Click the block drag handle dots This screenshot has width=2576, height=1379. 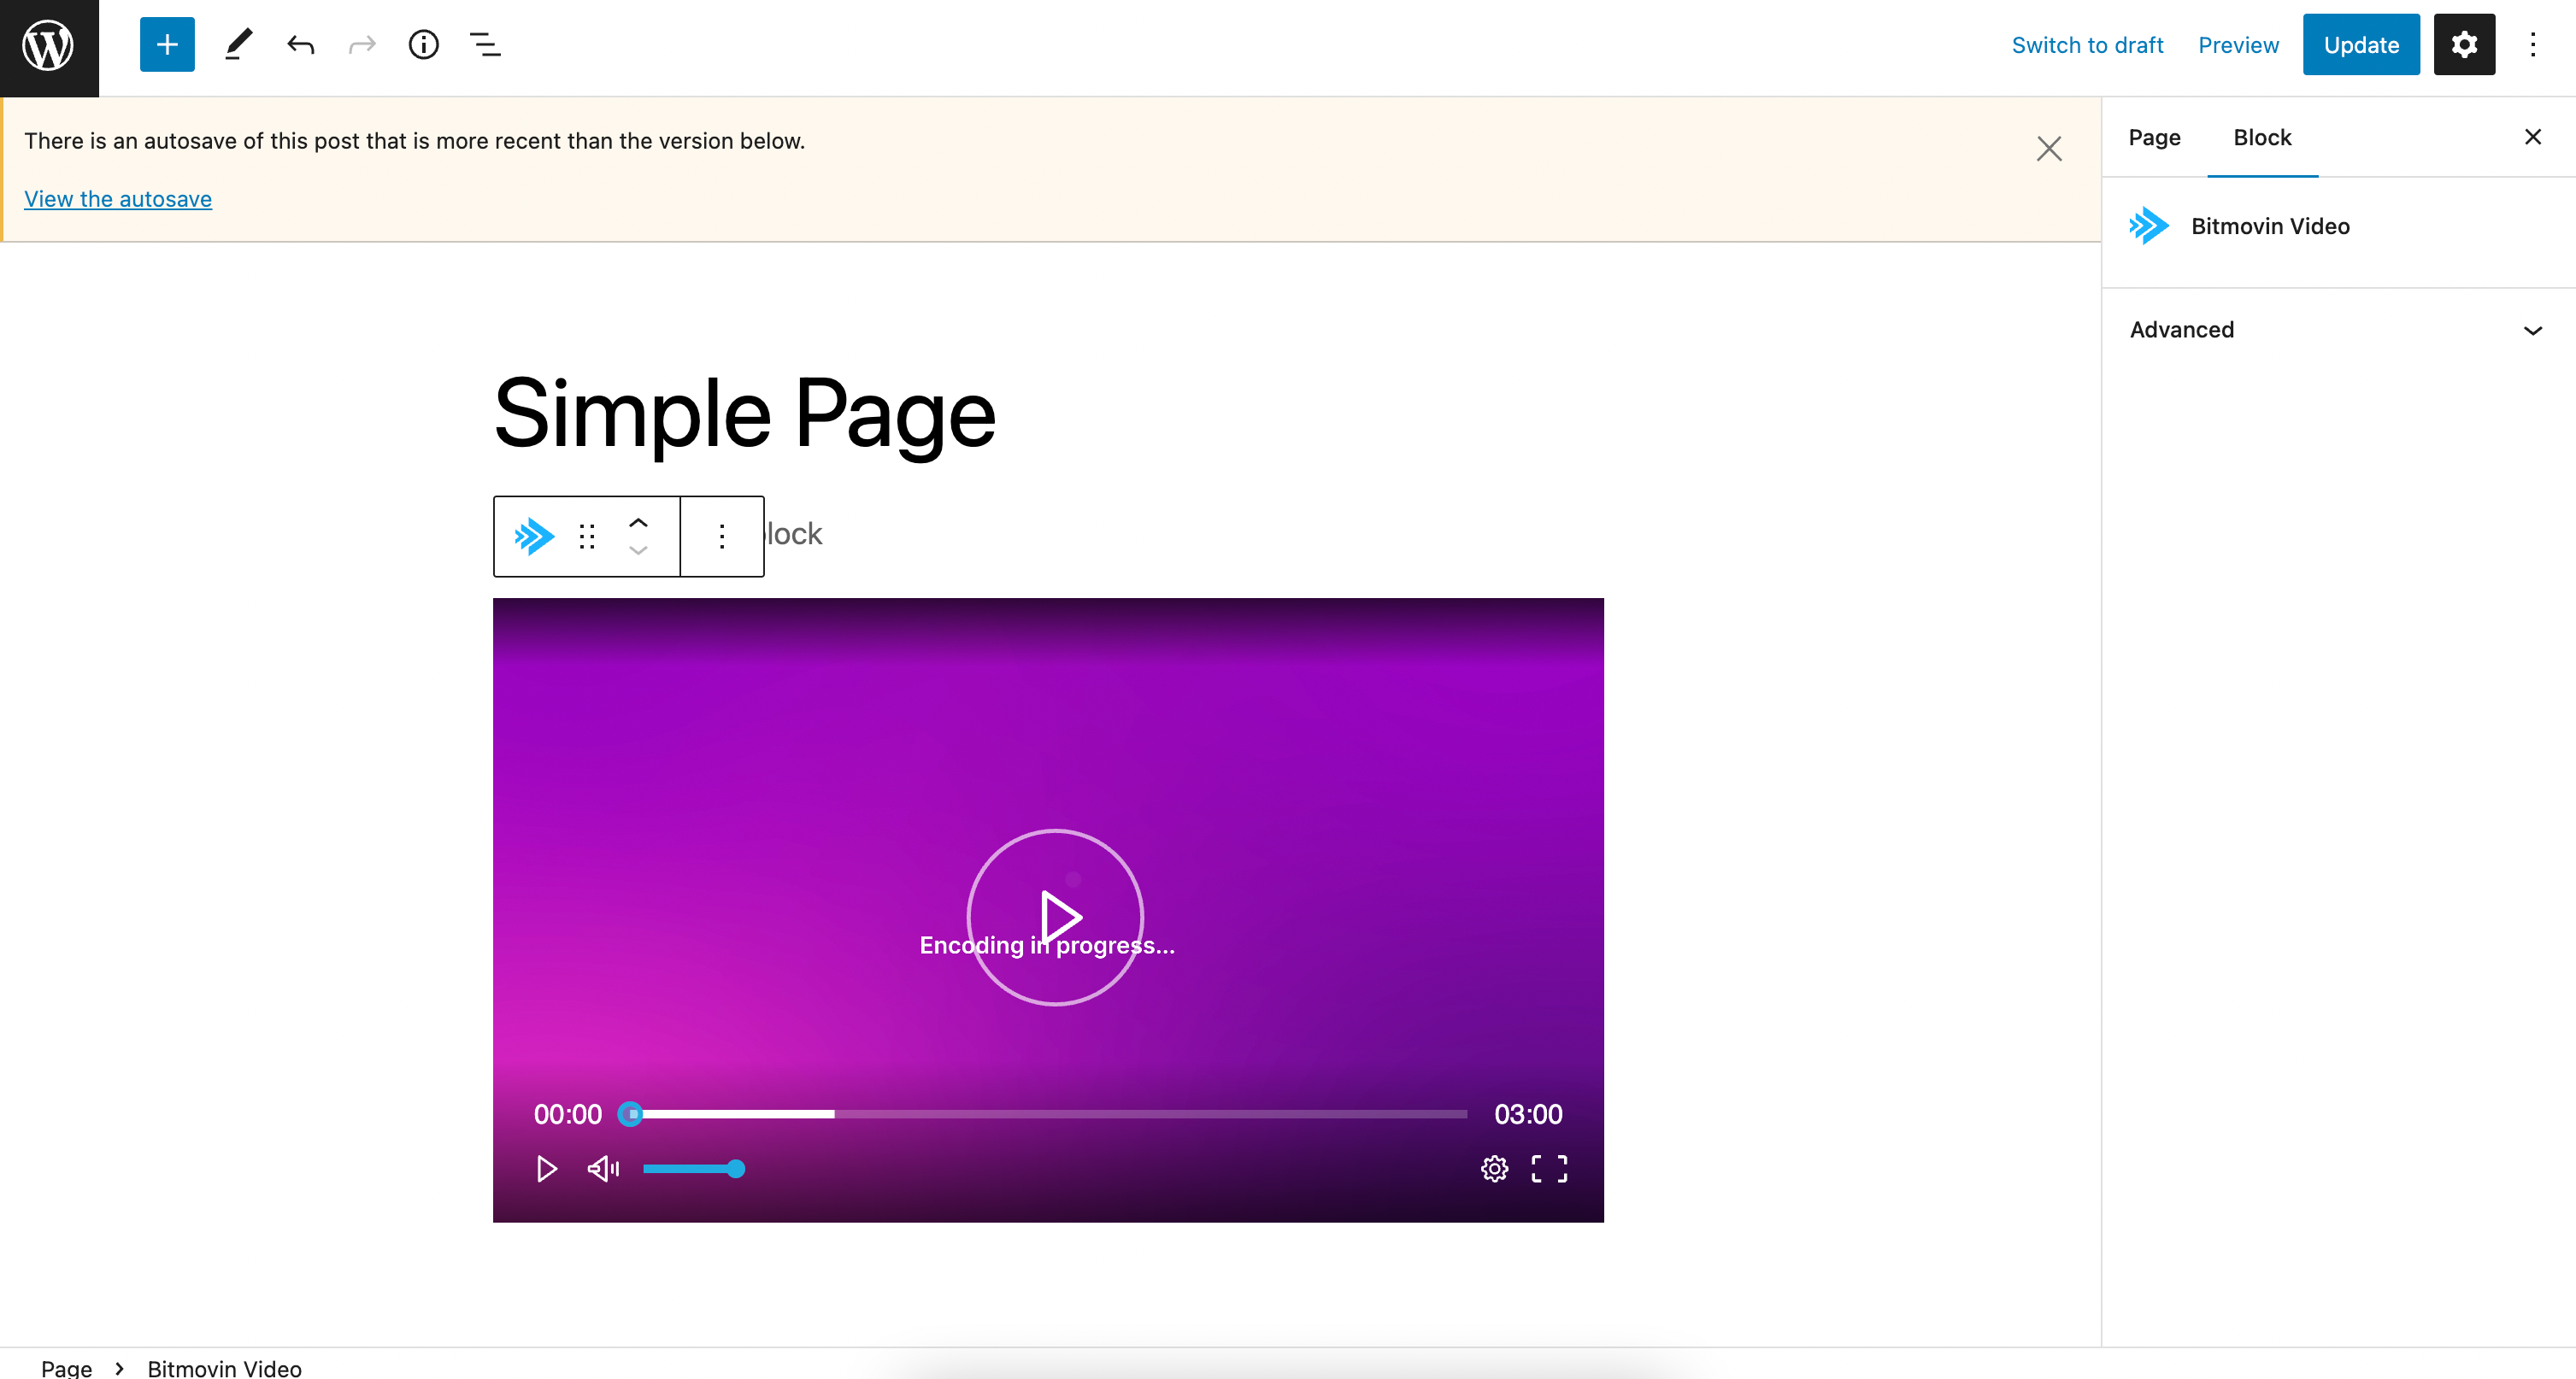coord(587,536)
